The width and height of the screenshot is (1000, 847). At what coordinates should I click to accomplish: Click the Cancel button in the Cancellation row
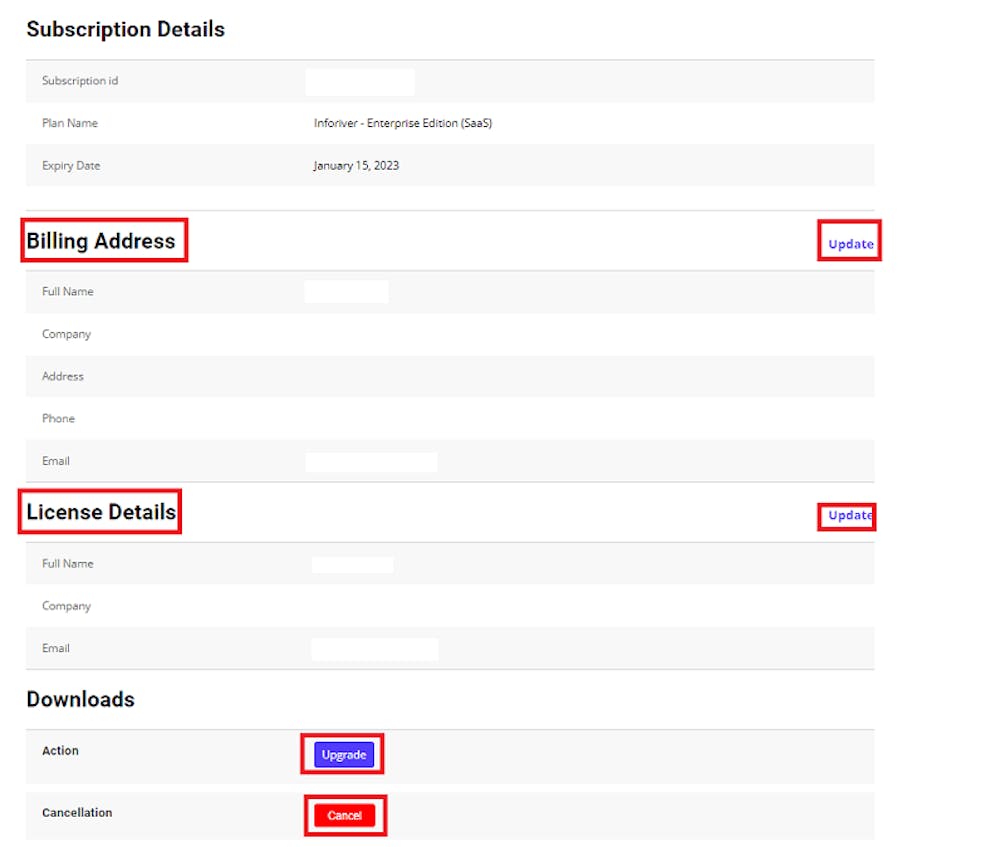(x=345, y=815)
